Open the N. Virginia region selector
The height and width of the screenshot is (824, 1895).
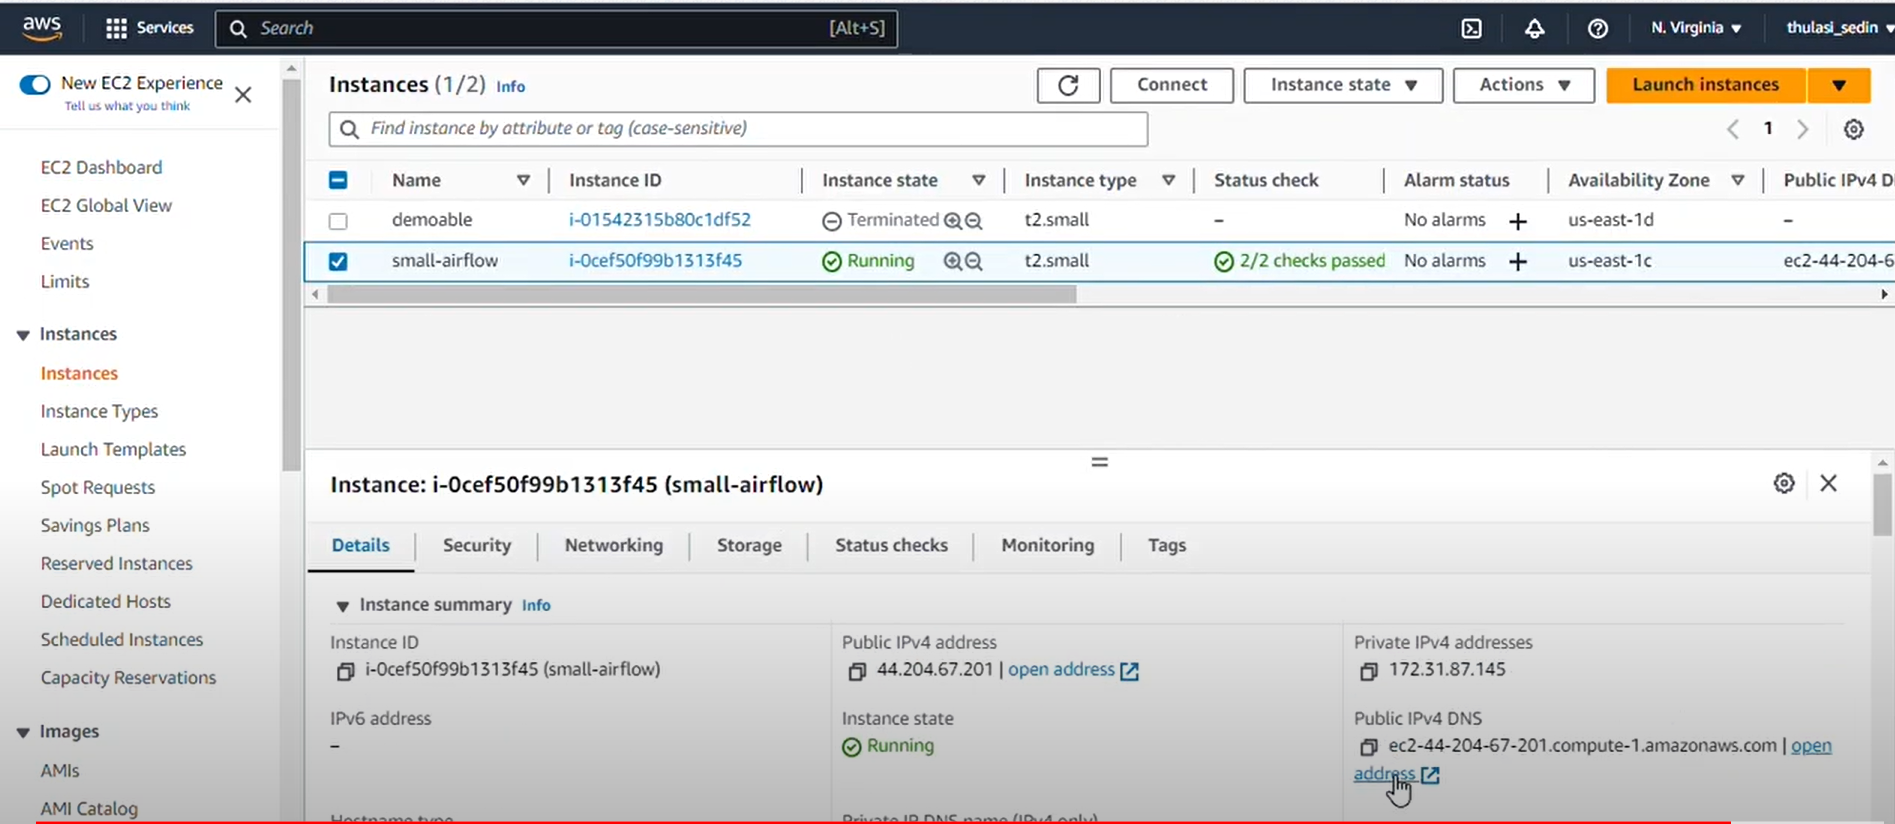pyautogui.click(x=1695, y=28)
